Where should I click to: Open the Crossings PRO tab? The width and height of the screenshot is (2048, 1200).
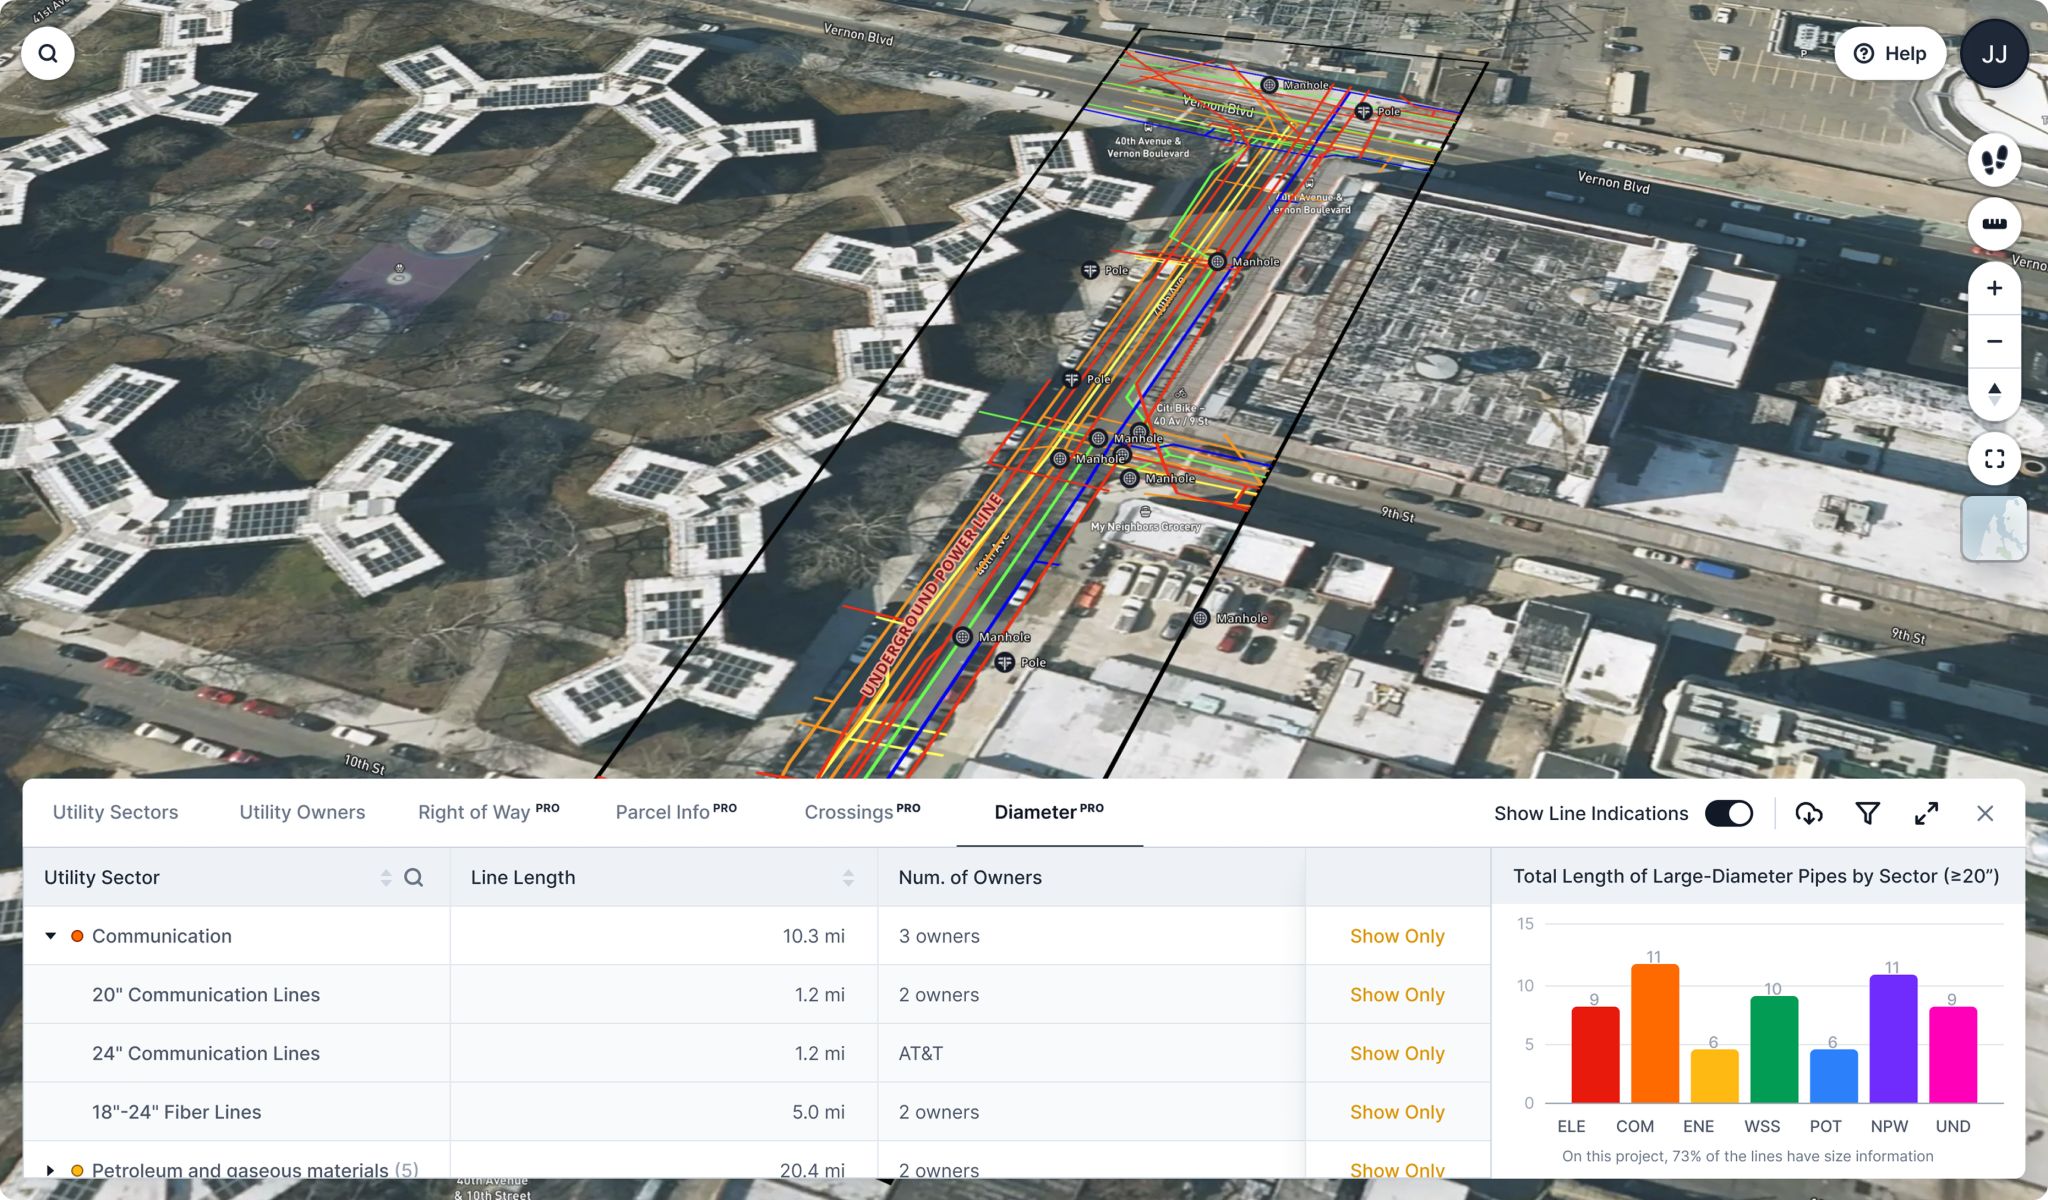pos(861,812)
